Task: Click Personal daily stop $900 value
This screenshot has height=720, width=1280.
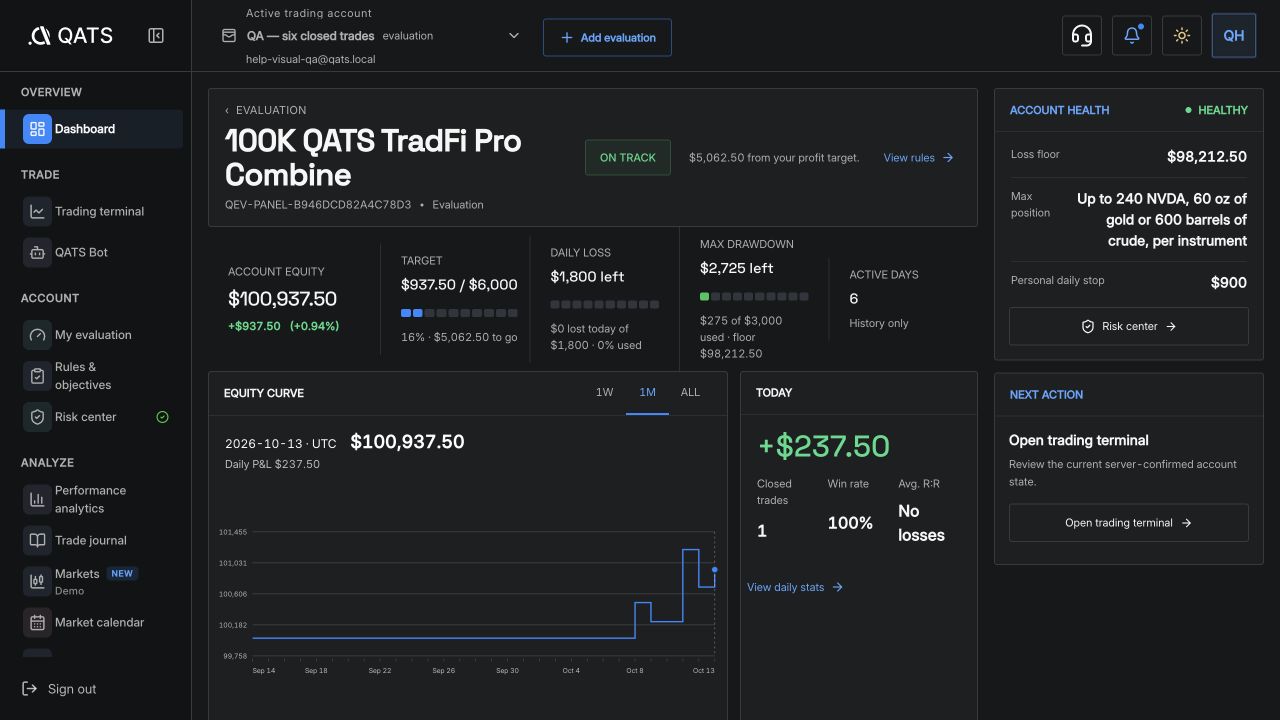Action: pos(1229,283)
